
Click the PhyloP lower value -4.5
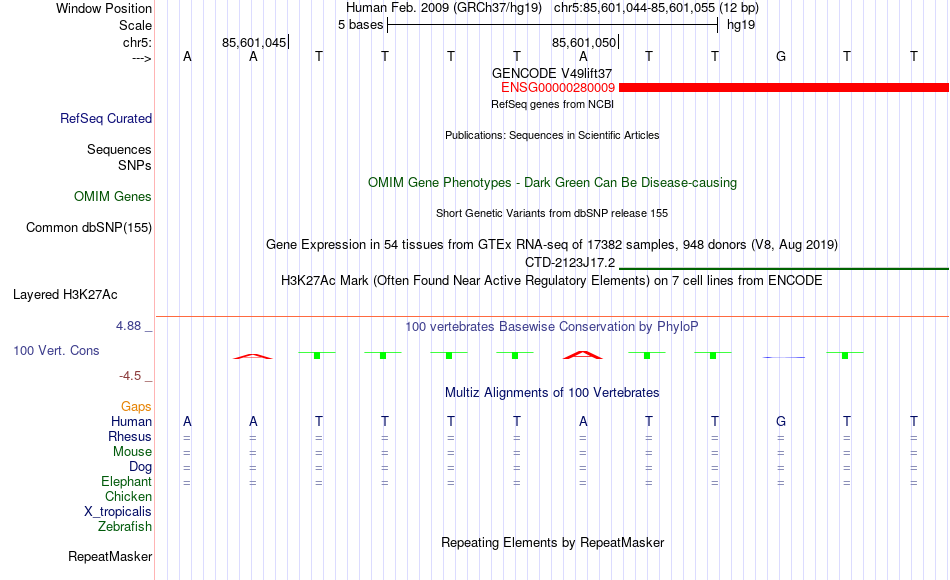click(x=130, y=376)
